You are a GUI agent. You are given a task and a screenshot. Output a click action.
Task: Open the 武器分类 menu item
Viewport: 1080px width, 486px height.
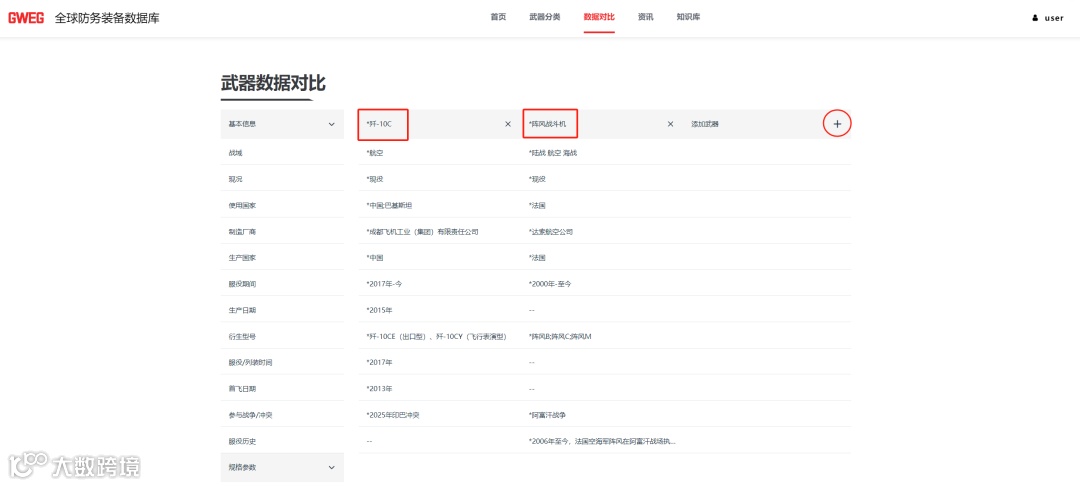[x=544, y=17]
